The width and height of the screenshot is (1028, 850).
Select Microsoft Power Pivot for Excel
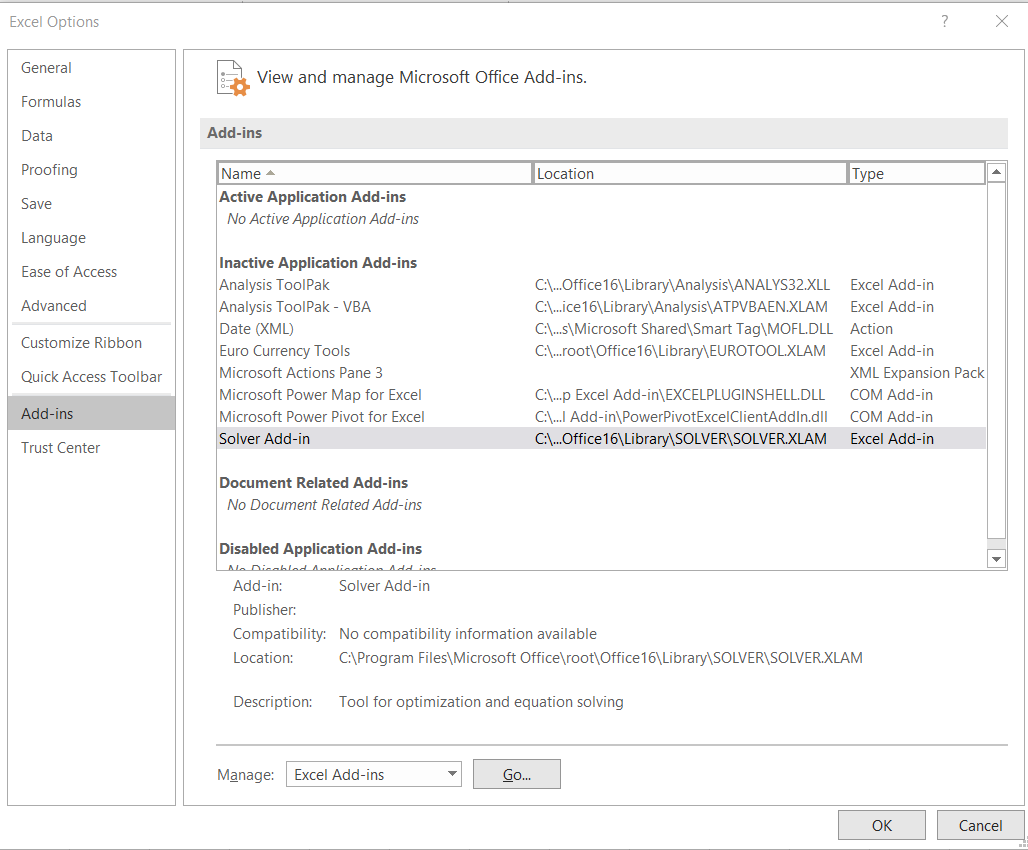322,417
